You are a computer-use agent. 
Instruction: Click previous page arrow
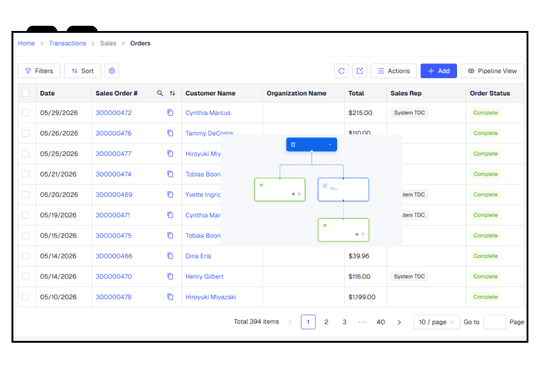(x=290, y=322)
